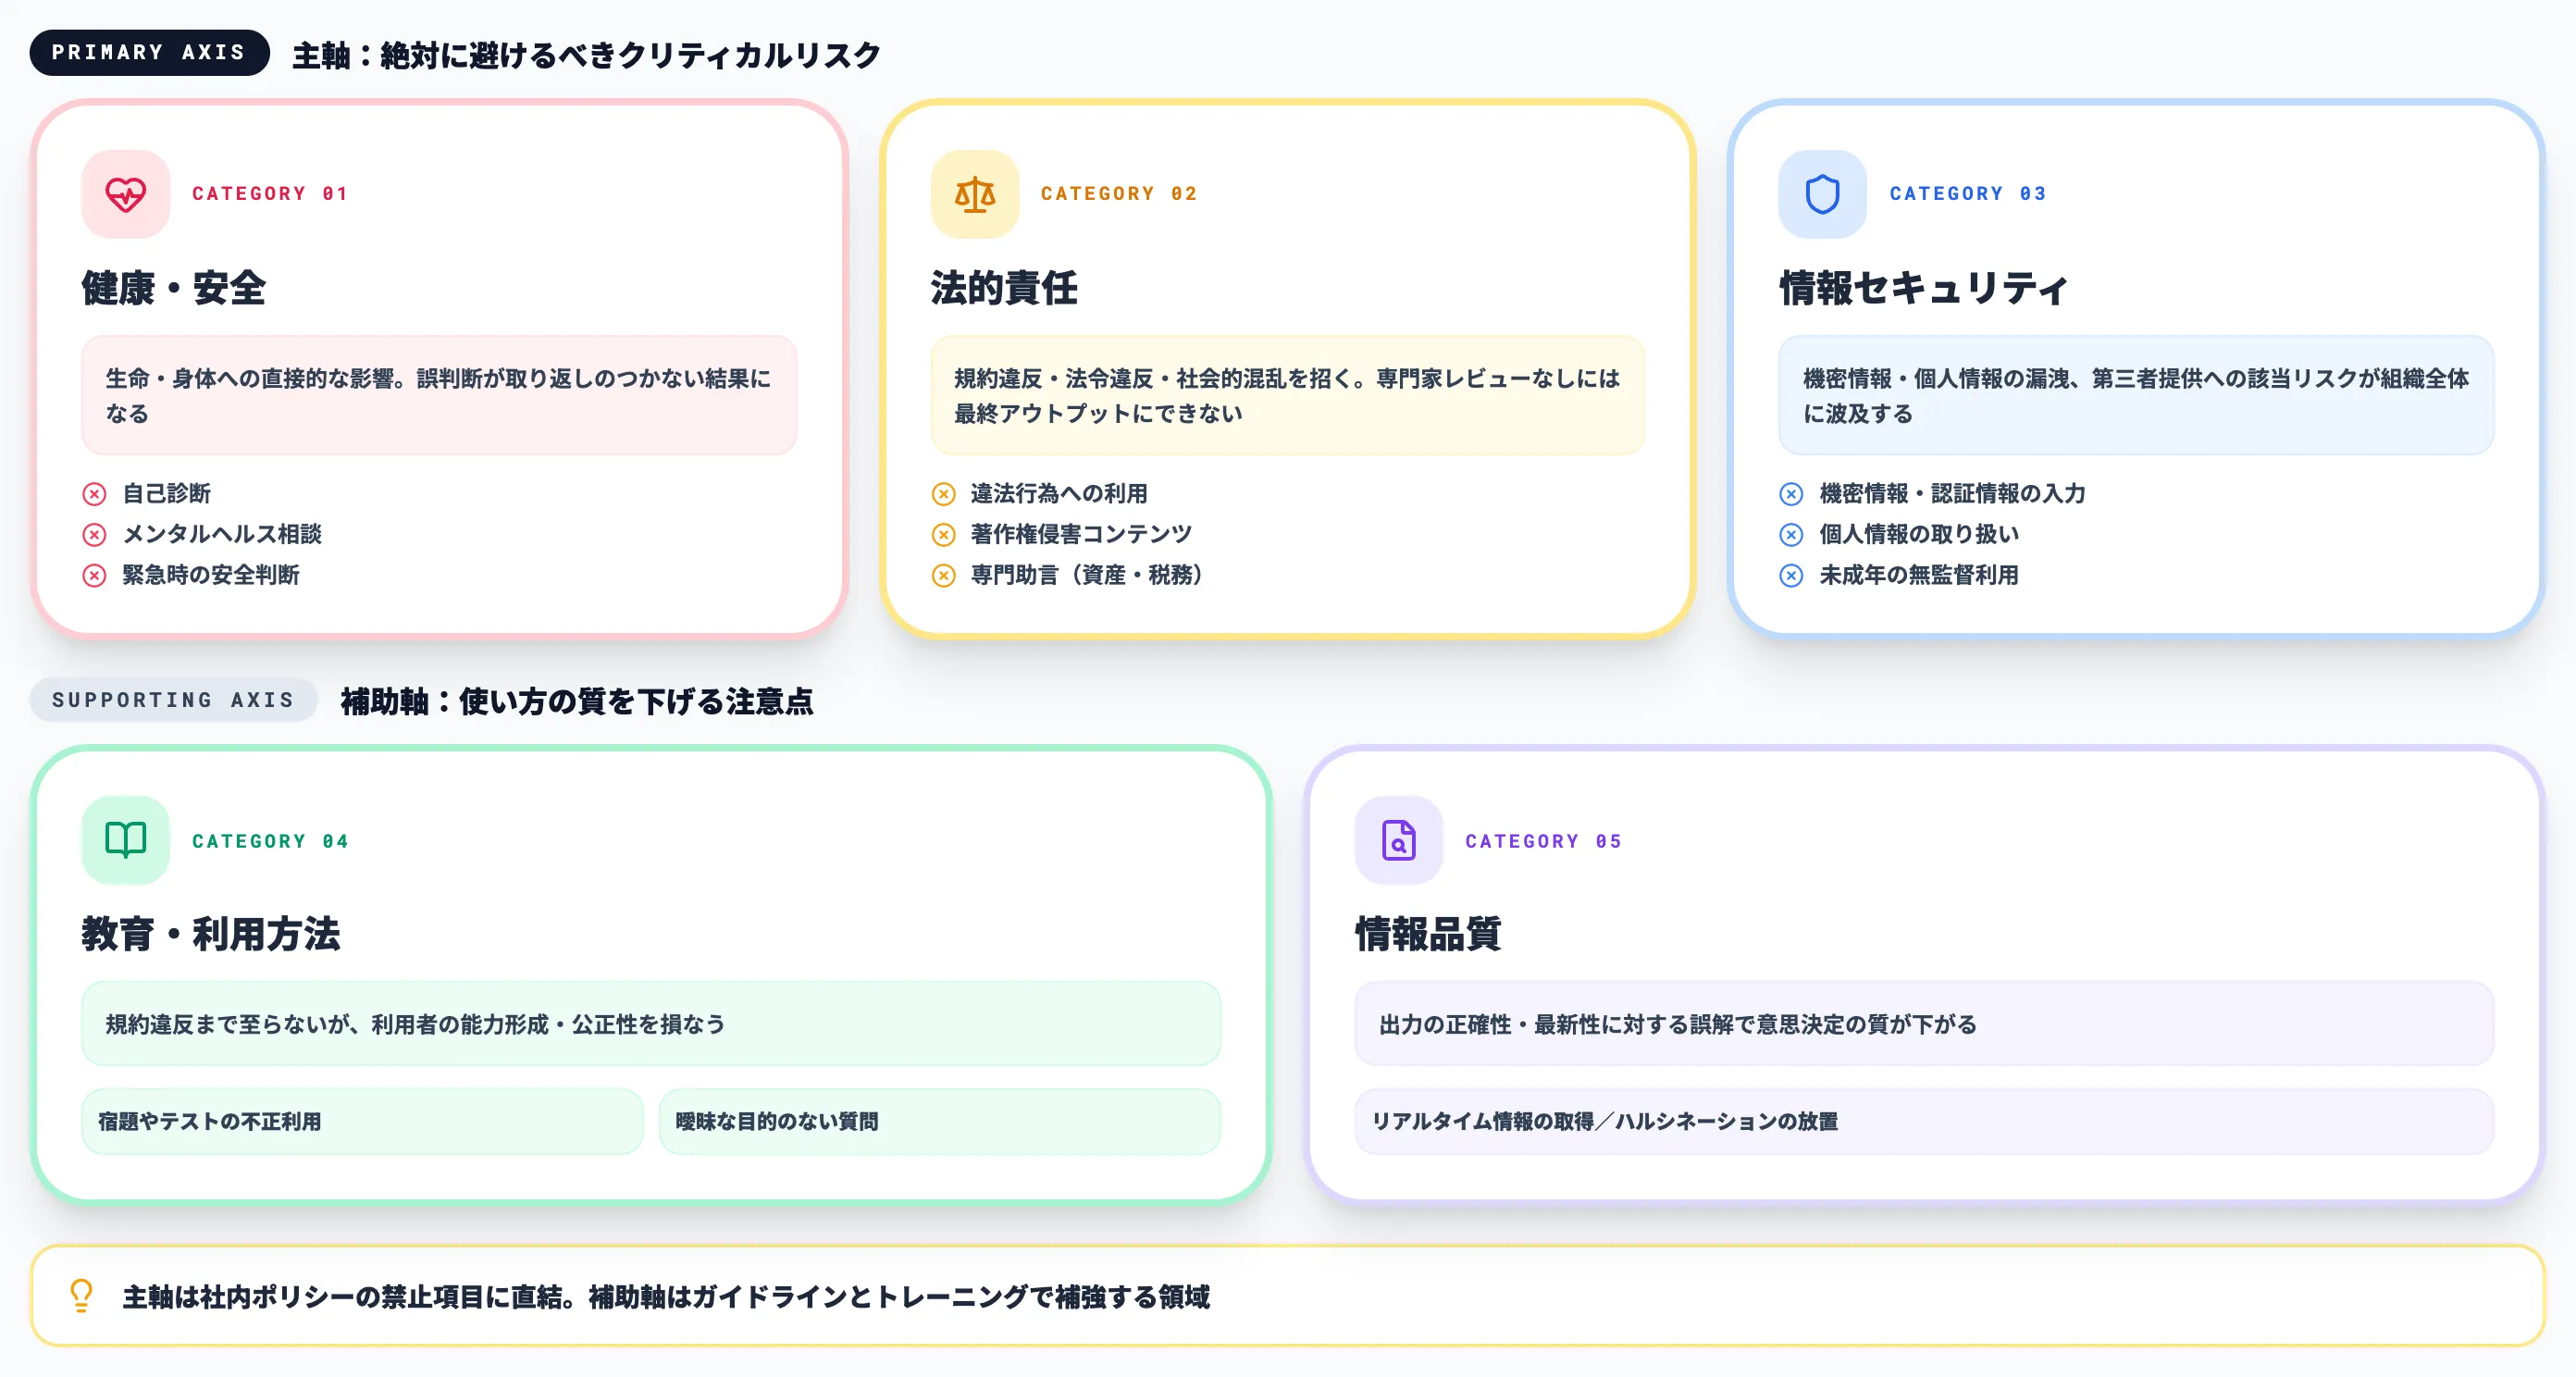The width and height of the screenshot is (2576, 1377).
Task: Click the 機密情報・個人情報の漏洩 description box
Action: click(x=2136, y=395)
